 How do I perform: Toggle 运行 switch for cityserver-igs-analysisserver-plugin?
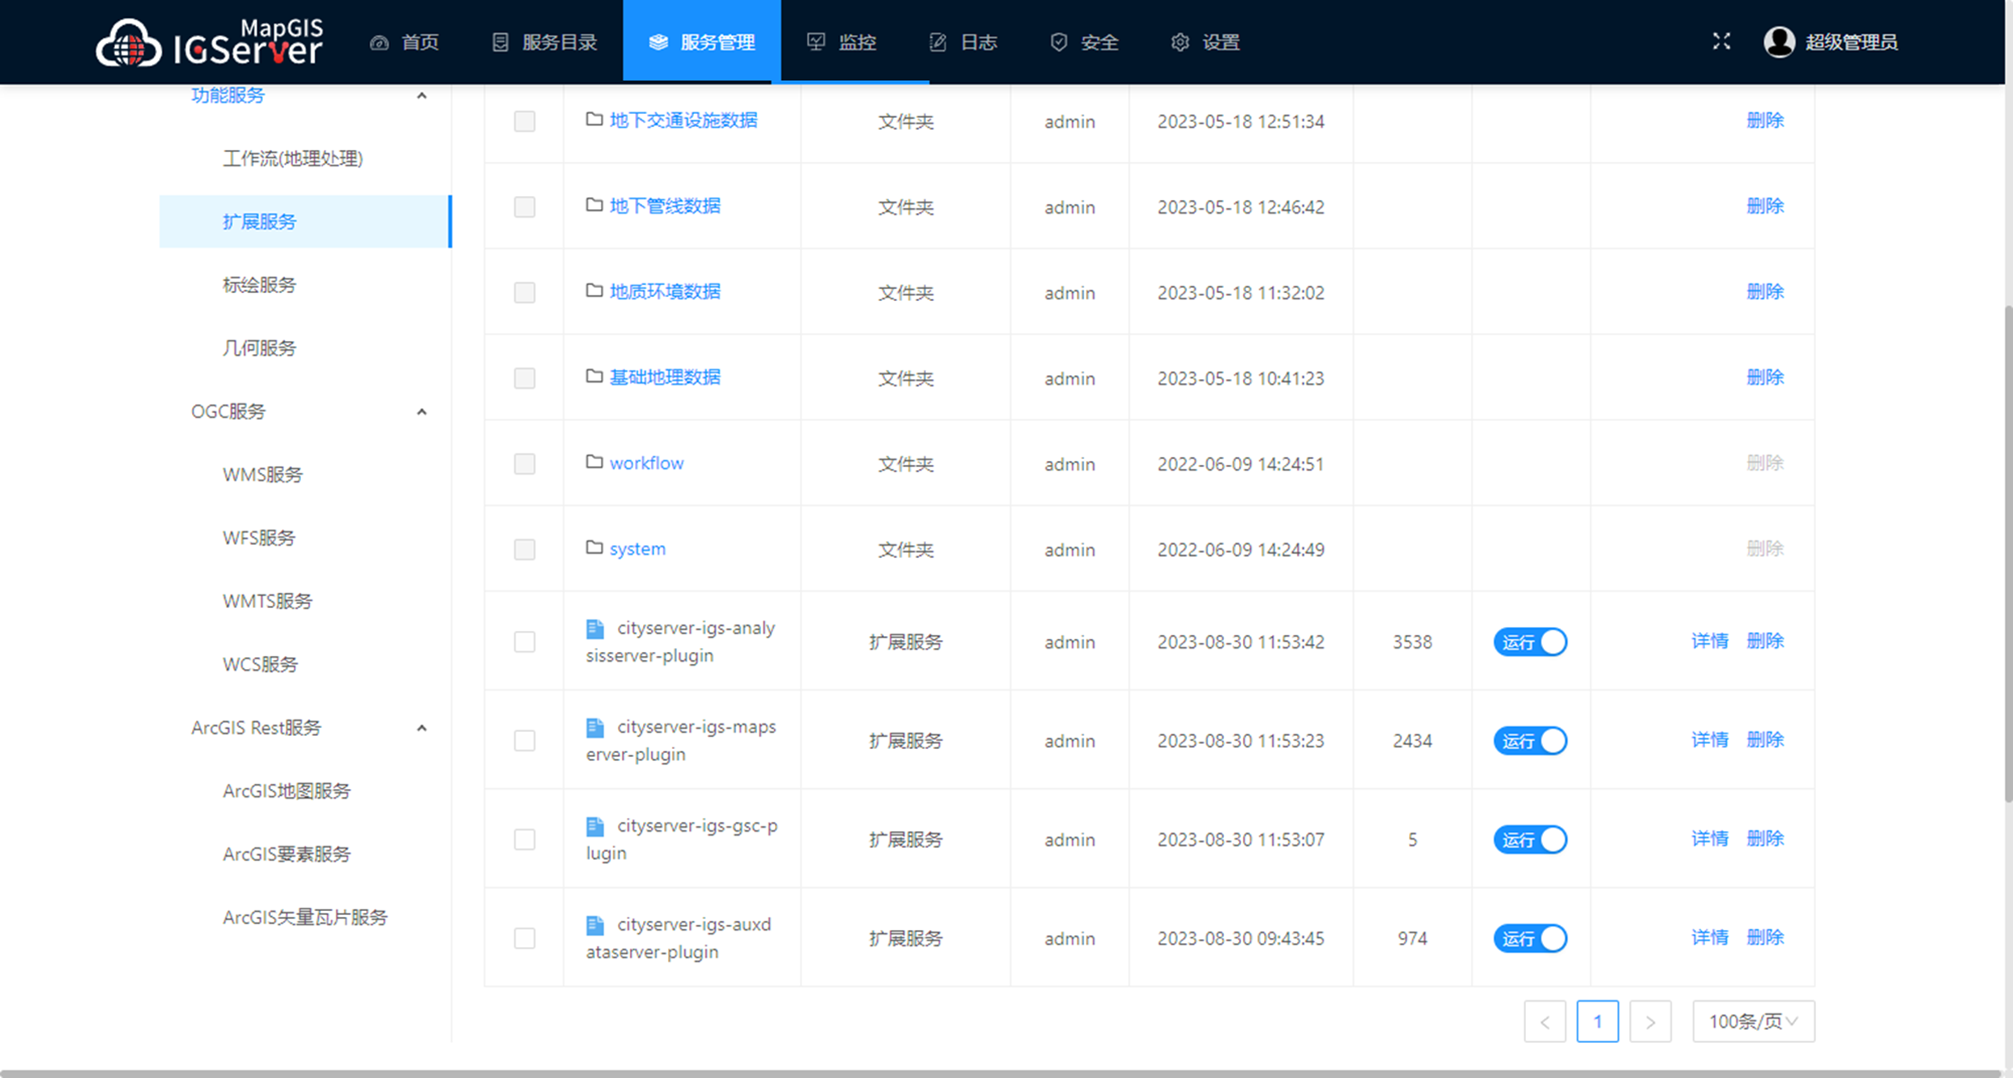(1530, 642)
